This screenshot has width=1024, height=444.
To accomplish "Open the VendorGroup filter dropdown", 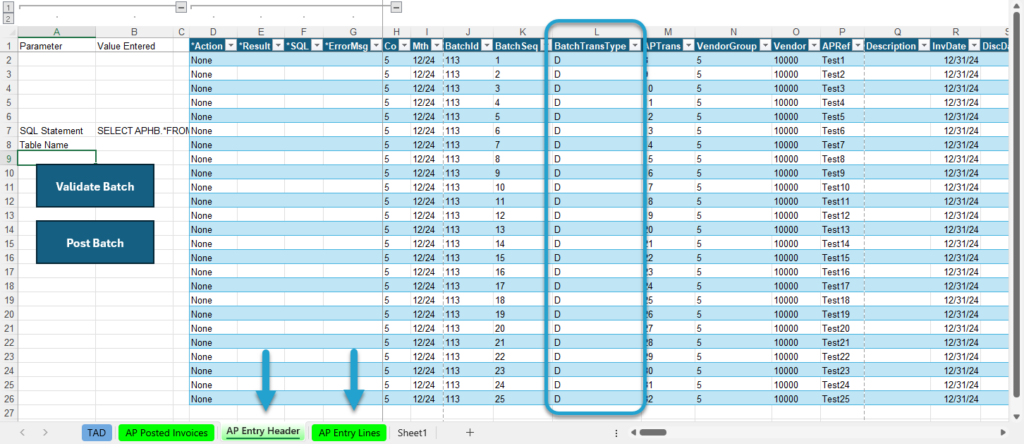I will pyautogui.click(x=764, y=46).
